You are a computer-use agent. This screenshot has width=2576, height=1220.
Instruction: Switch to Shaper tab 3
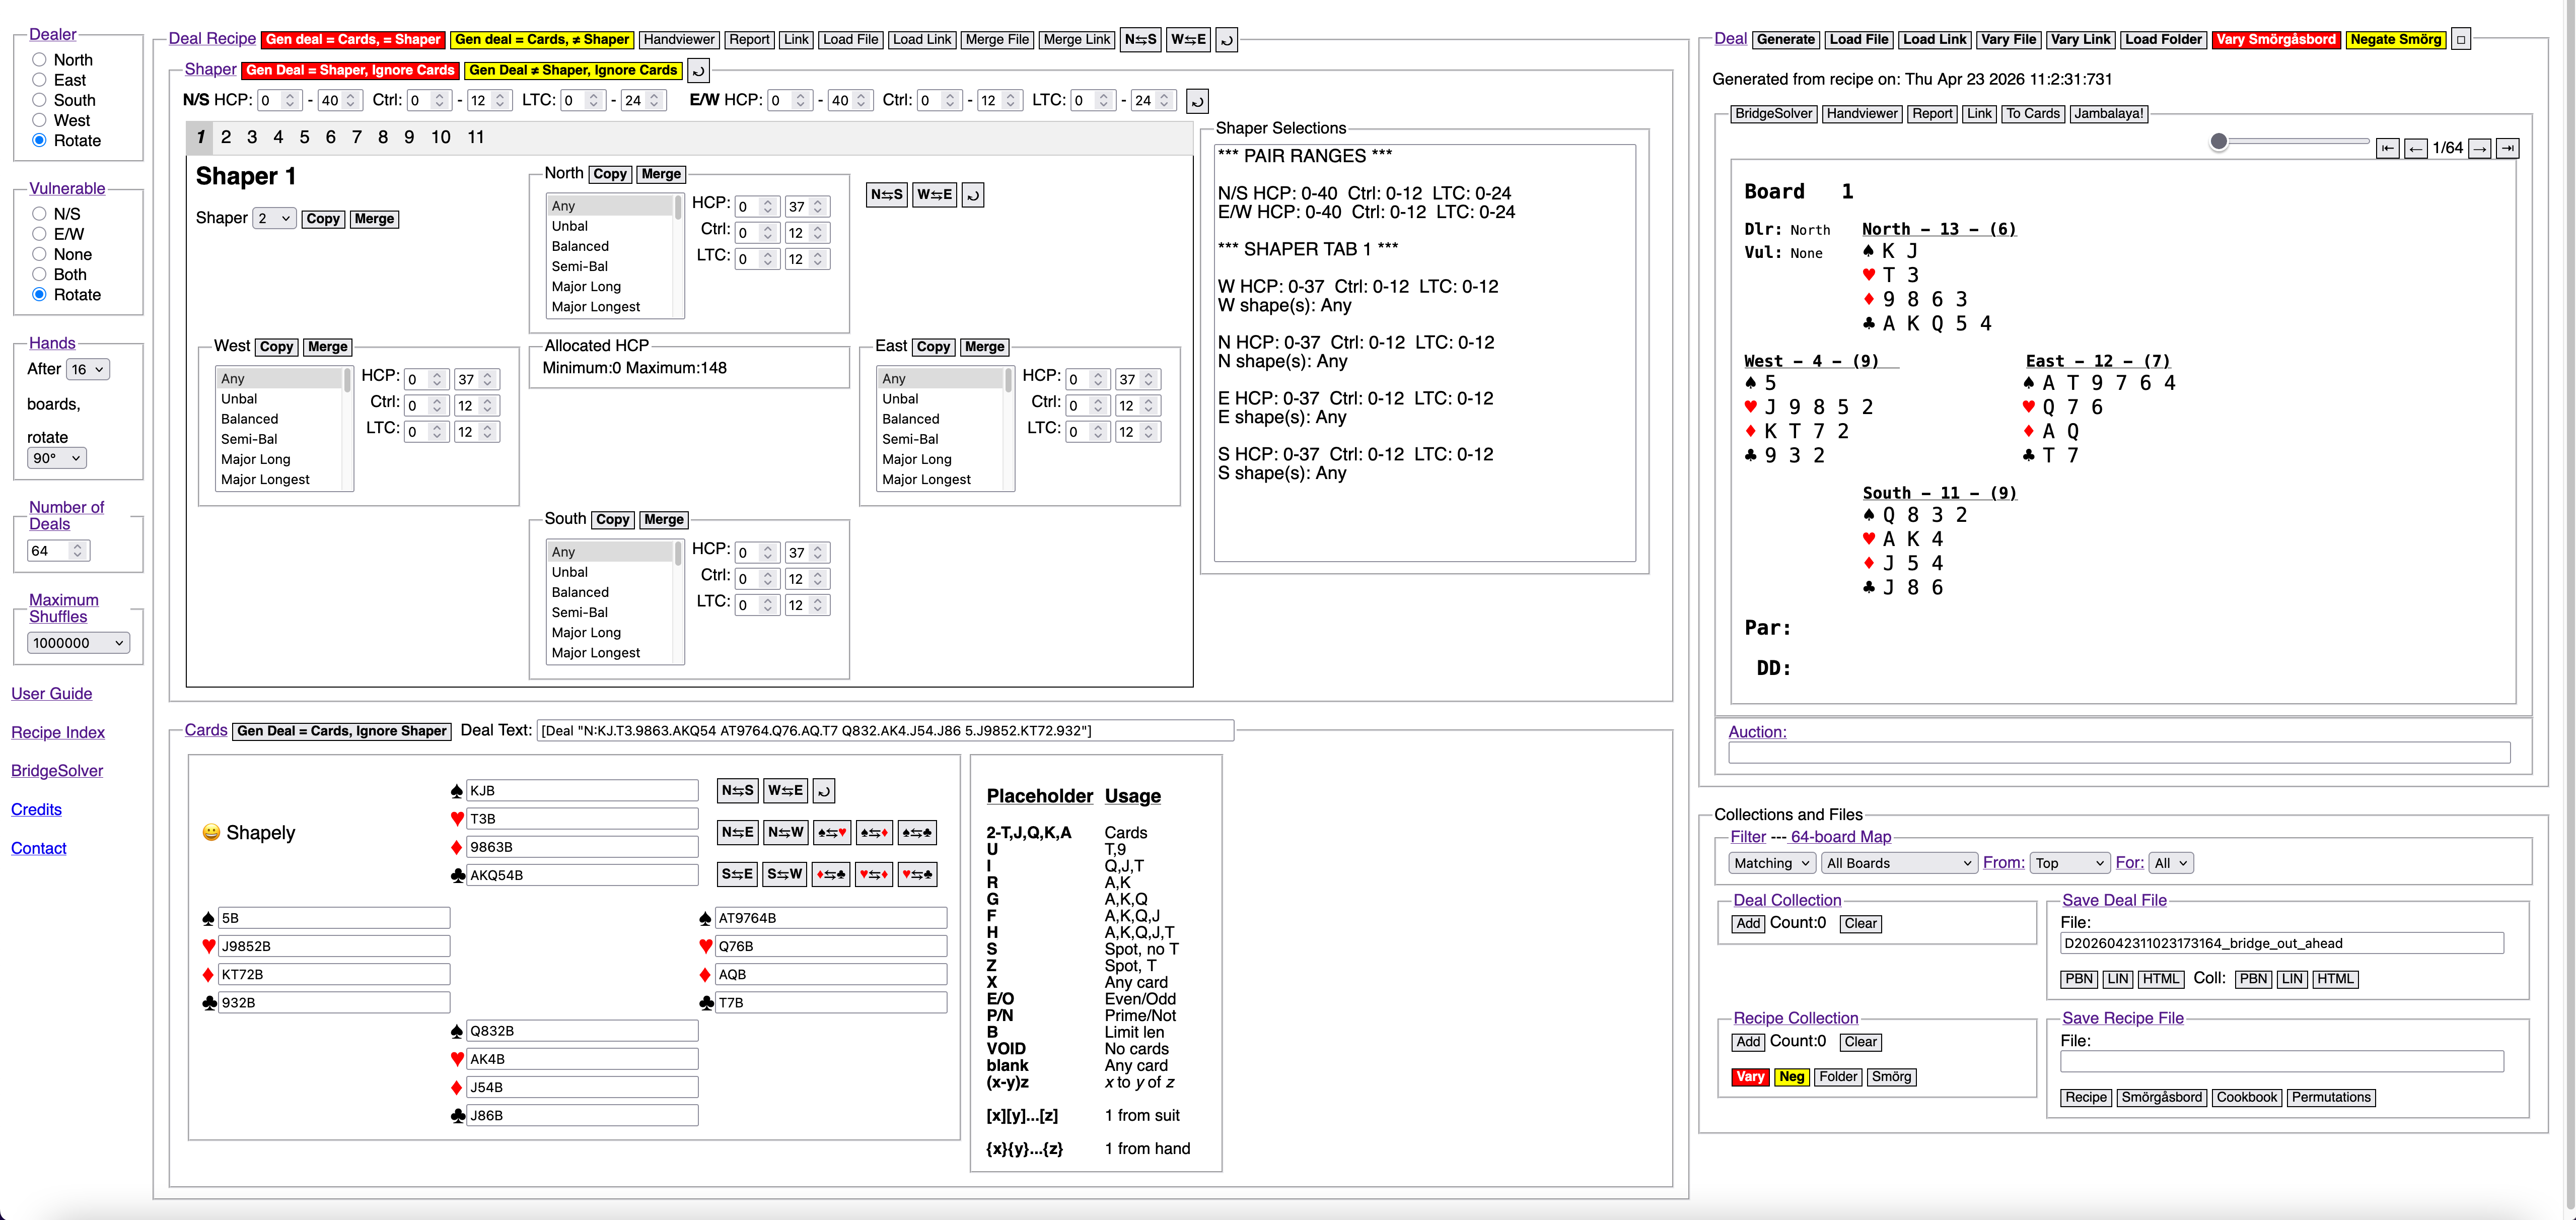252,137
